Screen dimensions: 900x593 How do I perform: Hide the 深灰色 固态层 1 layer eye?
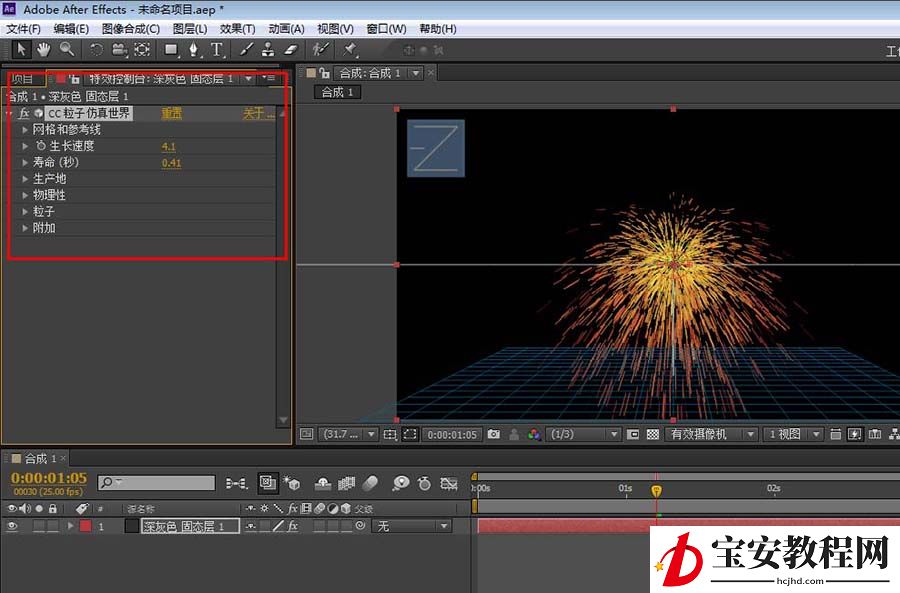(11, 526)
